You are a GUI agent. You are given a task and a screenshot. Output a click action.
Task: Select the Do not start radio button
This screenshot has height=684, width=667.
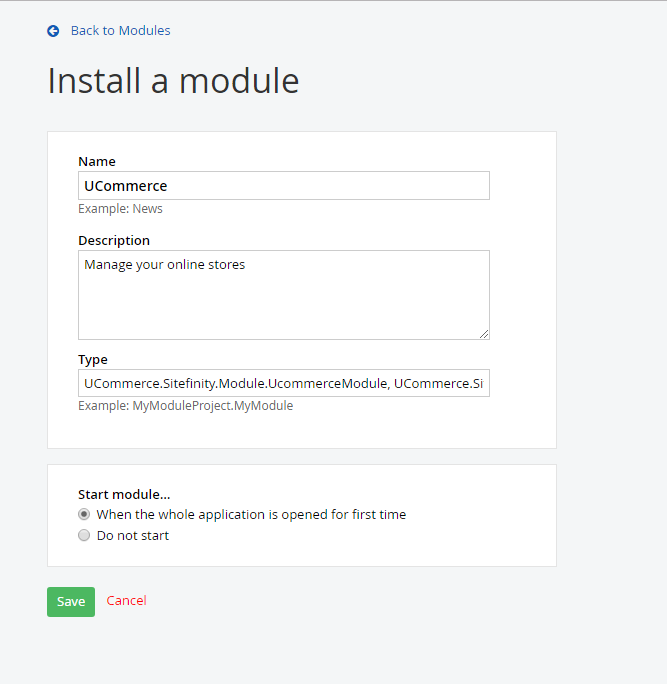pyautogui.click(x=84, y=536)
